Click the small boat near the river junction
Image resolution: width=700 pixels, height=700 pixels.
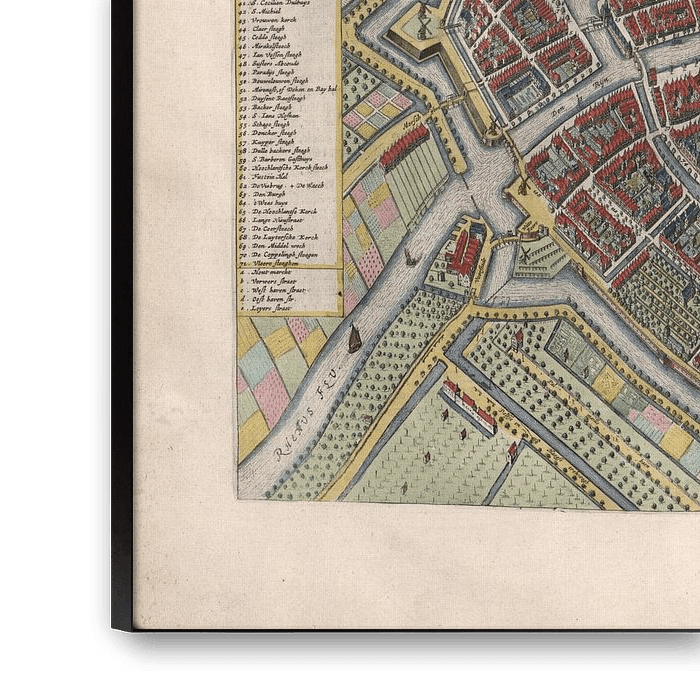click(410, 257)
